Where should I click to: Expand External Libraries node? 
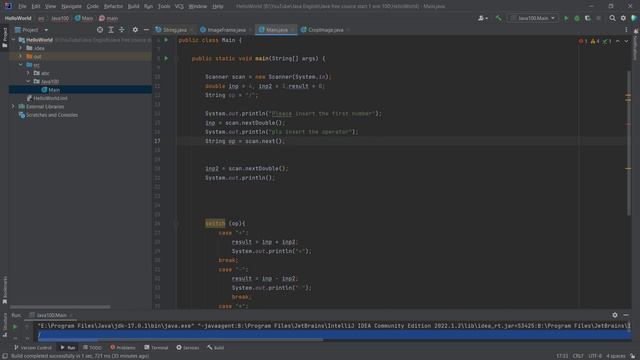(x=13, y=107)
